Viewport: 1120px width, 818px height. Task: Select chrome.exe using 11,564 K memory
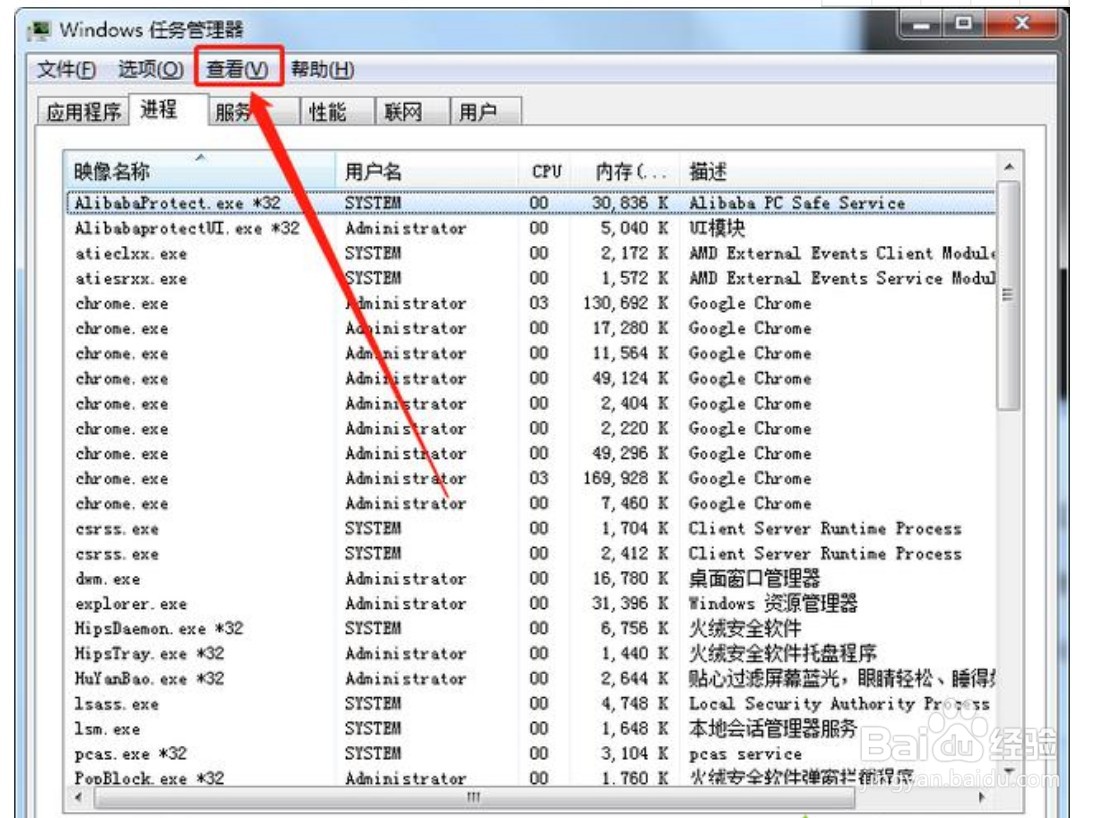point(531,353)
